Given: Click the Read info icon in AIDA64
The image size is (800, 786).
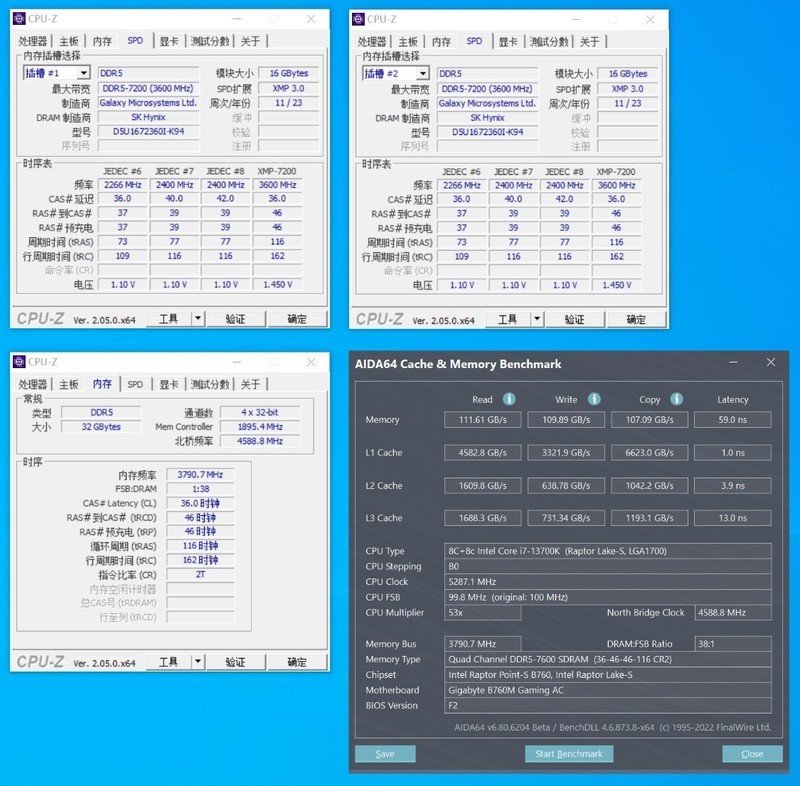Looking at the screenshot, I should point(510,399).
